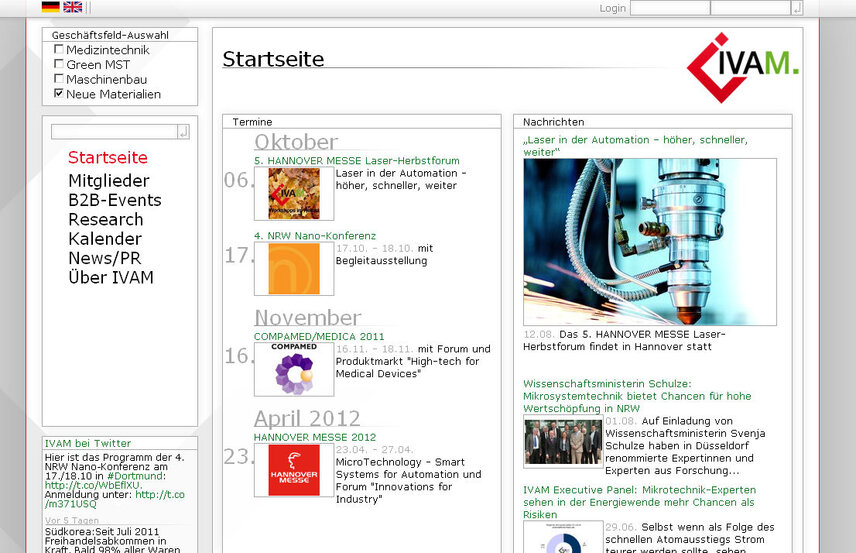Enable the Green MST checkbox
The height and width of the screenshot is (553, 856).
coord(59,64)
